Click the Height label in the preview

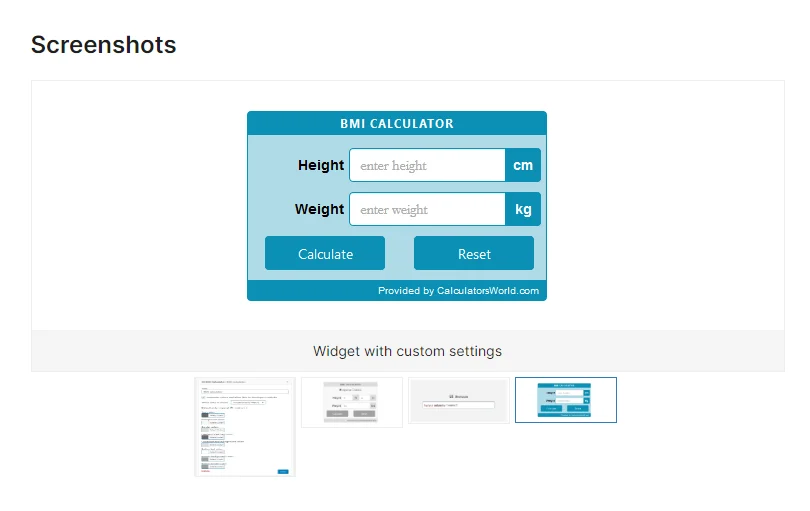click(321, 165)
